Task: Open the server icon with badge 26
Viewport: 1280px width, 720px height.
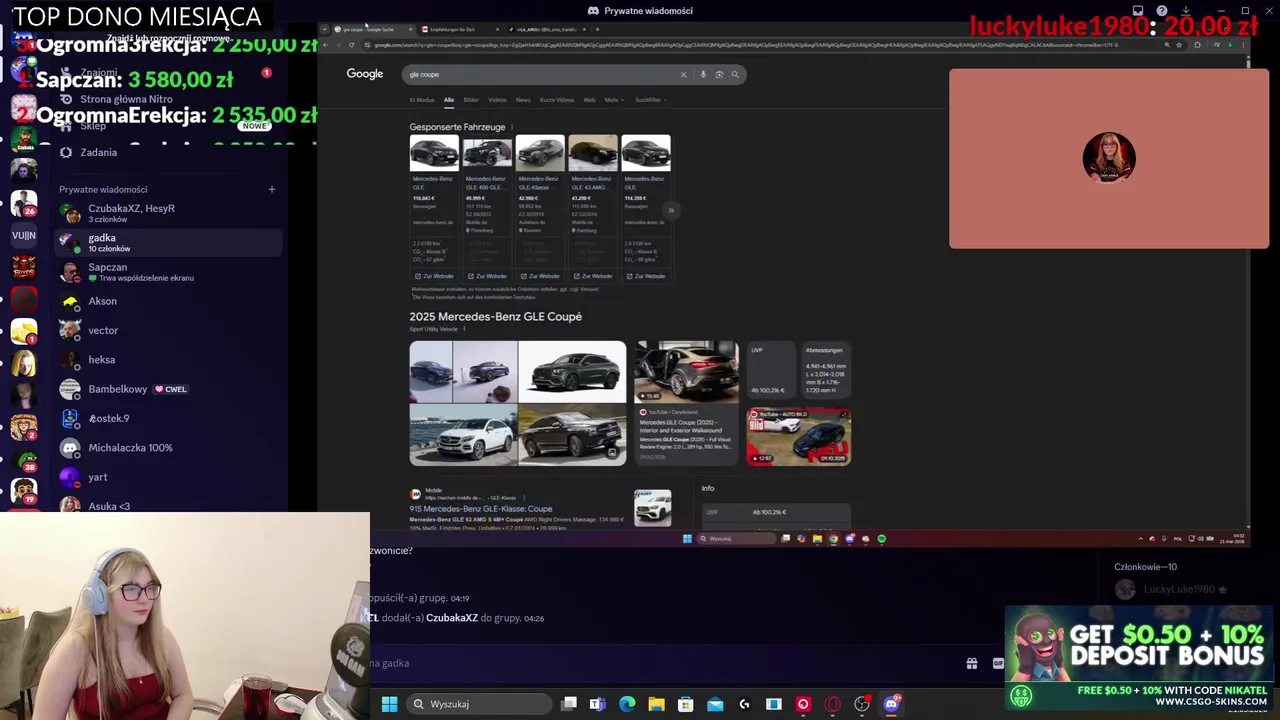Action: 24,204
